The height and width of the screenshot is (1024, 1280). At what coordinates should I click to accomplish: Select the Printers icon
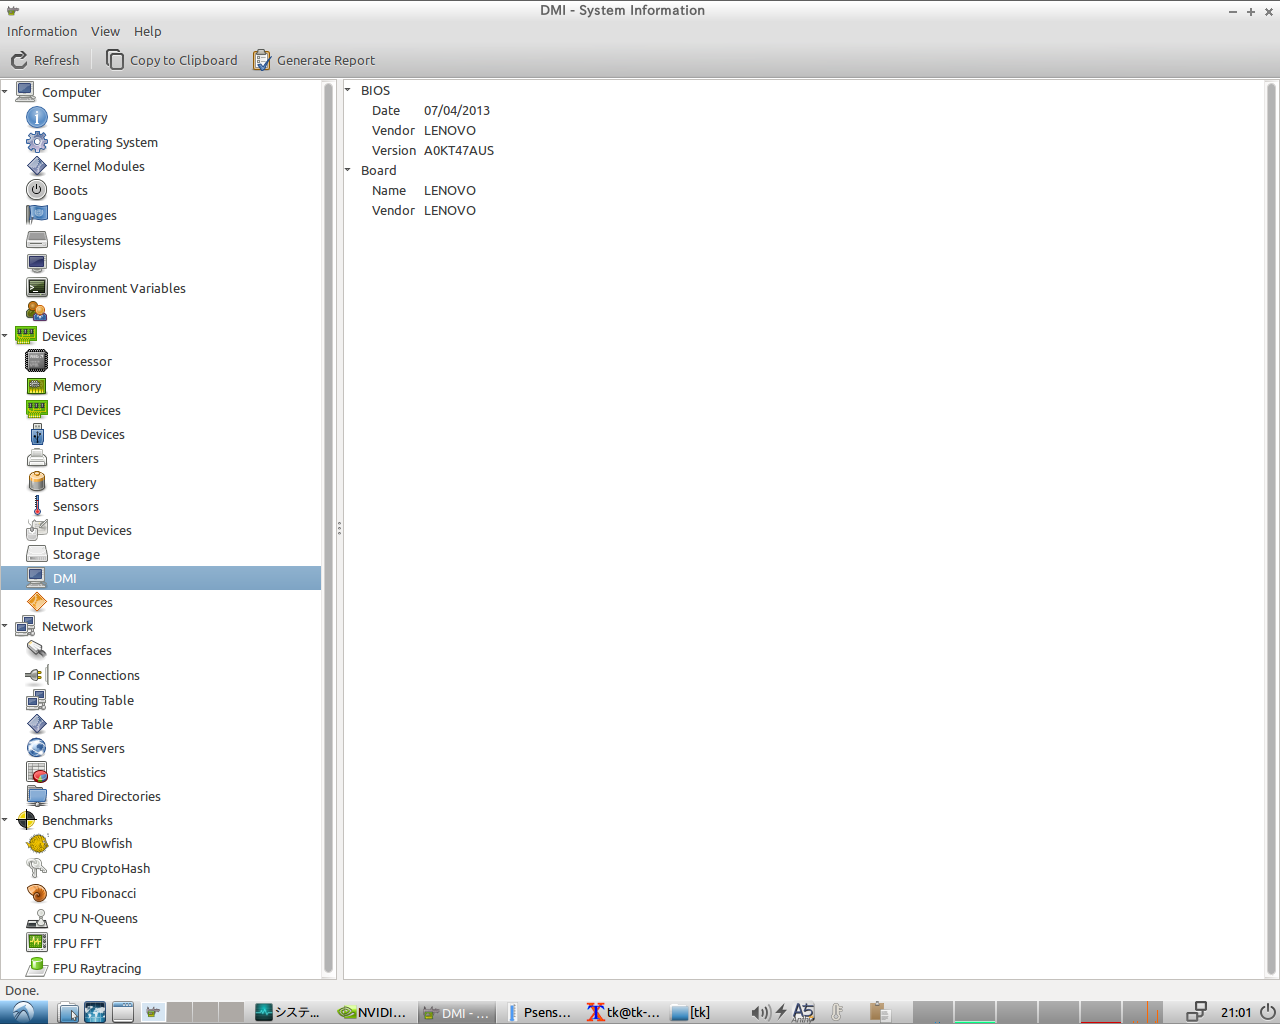click(37, 458)
